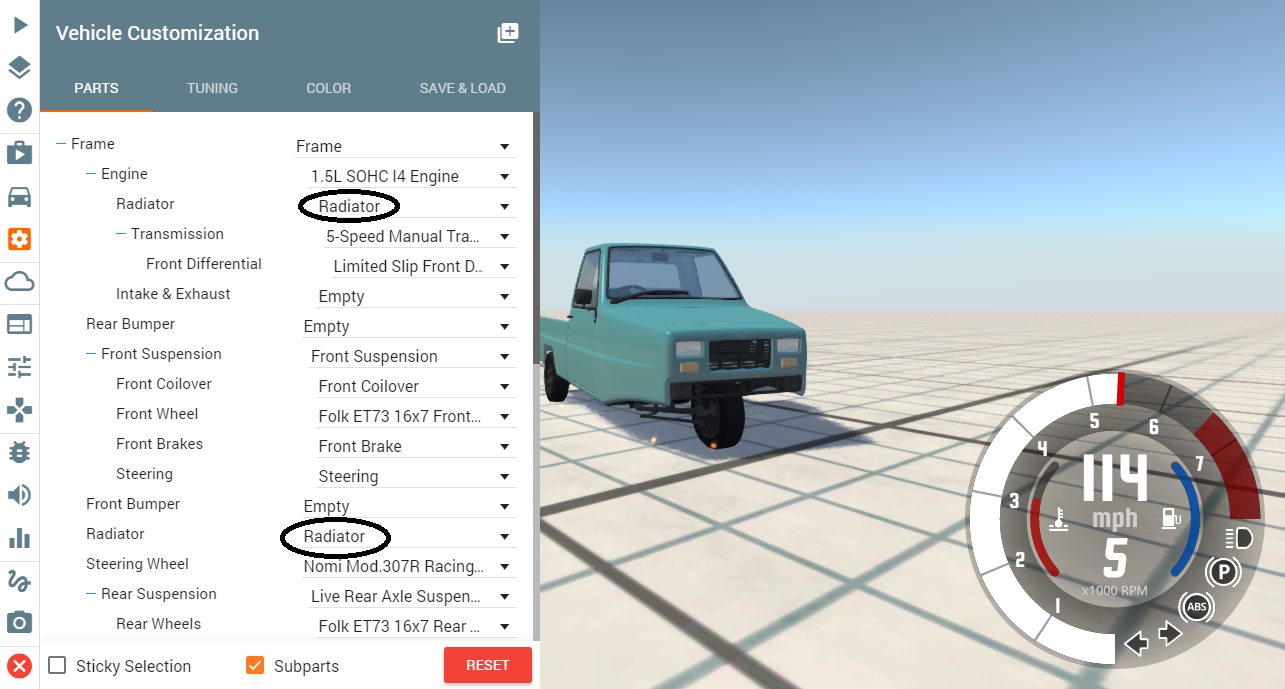Open the SAVE & LOAD tab
Viewport: 1285px width, 689px height.
[462, 88]
